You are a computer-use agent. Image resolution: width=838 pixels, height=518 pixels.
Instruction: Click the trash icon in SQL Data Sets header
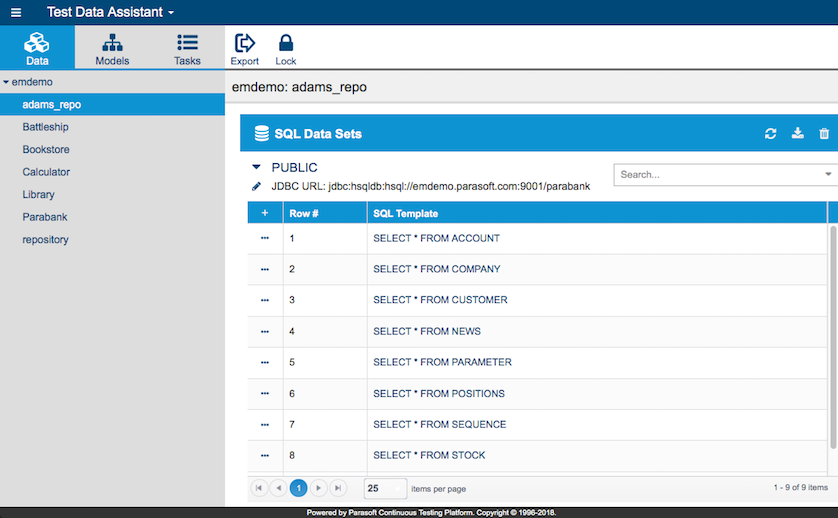click(824, 133)
